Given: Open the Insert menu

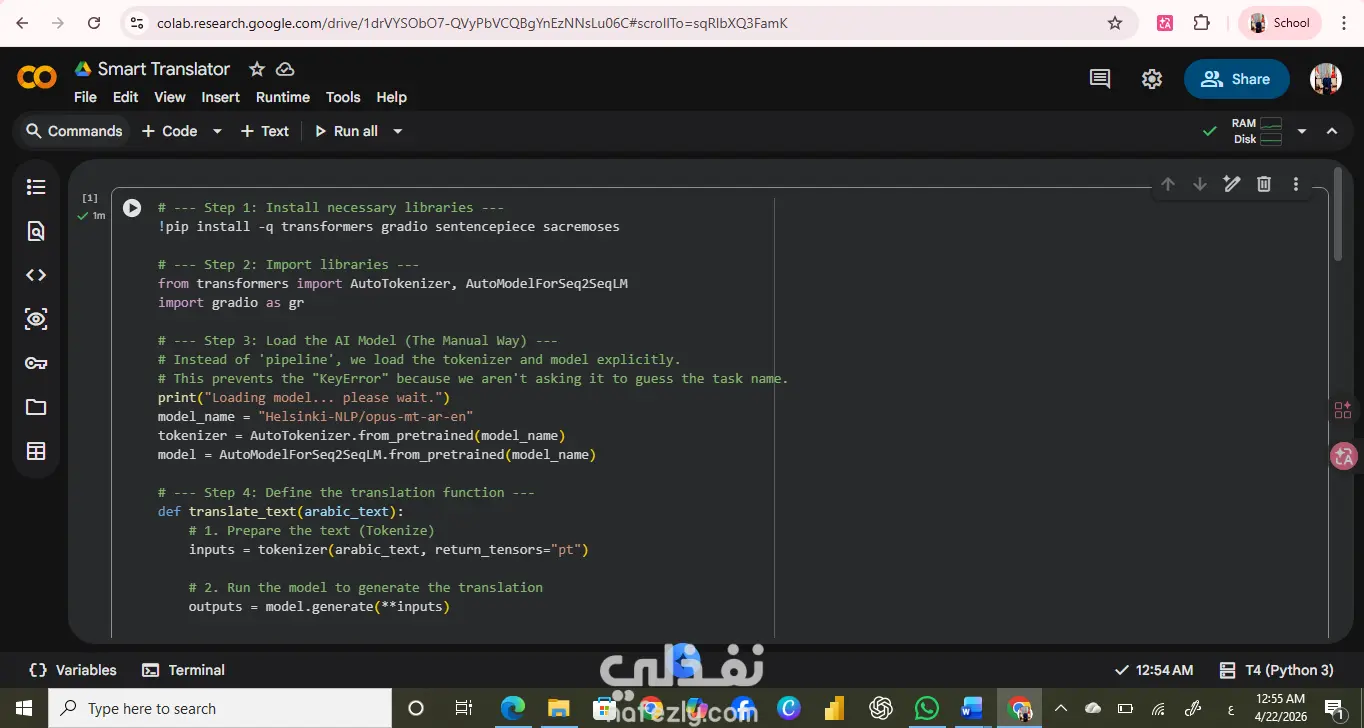Looking at the screenshot, I should pos(220,97).
